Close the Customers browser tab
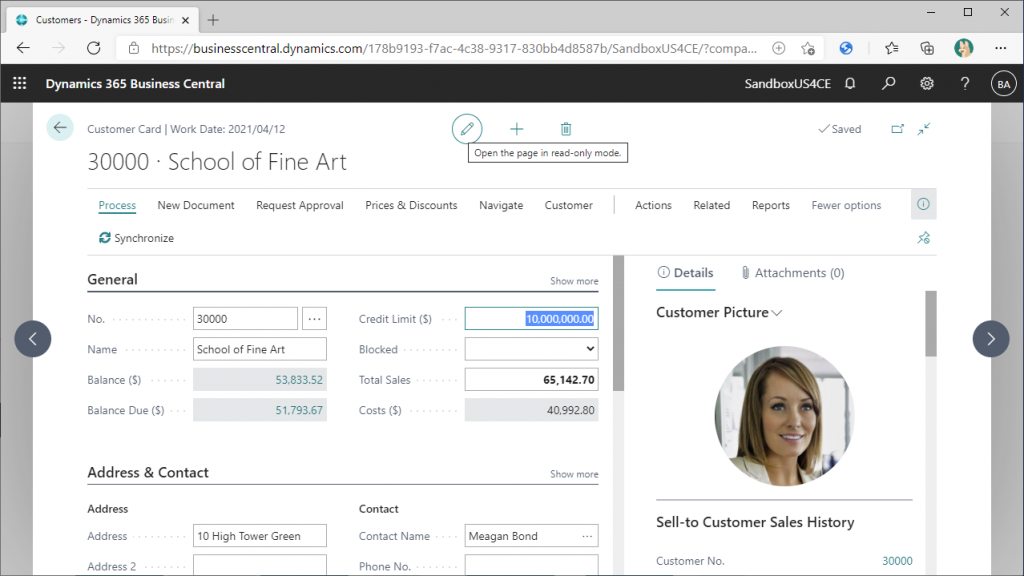The height and width of the screenshot is (576, 1024). pyautogui.click(x=185, y=20)
